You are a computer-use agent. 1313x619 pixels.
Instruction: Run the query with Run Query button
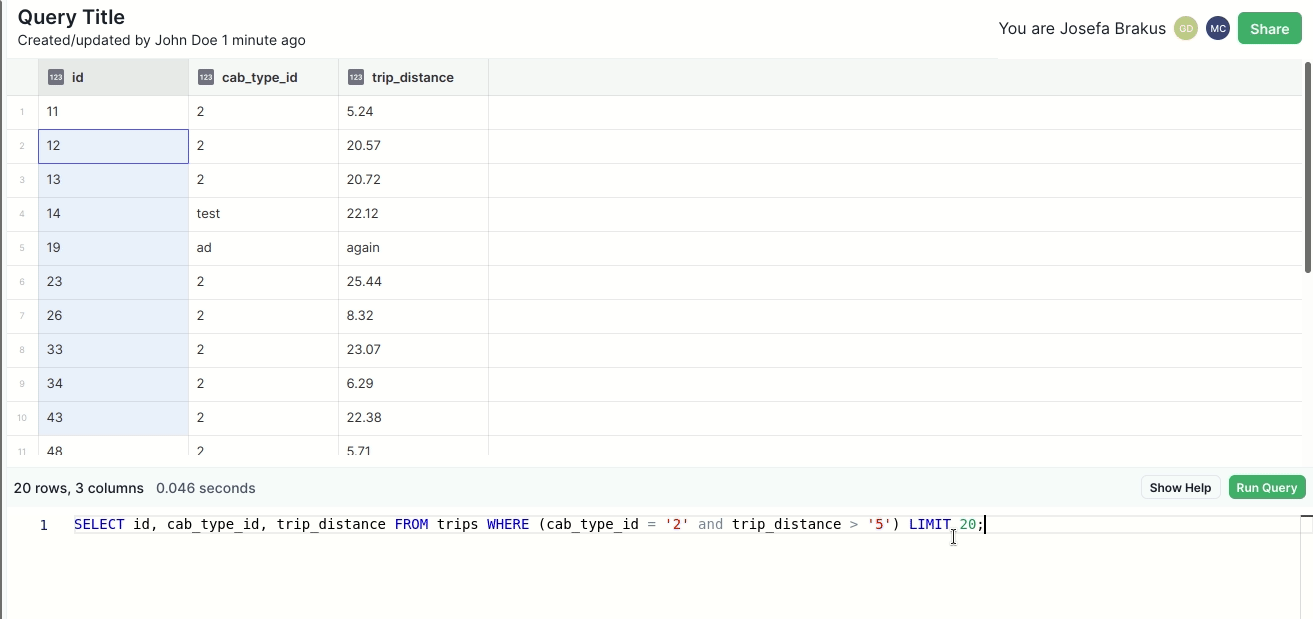point(1266,488)
